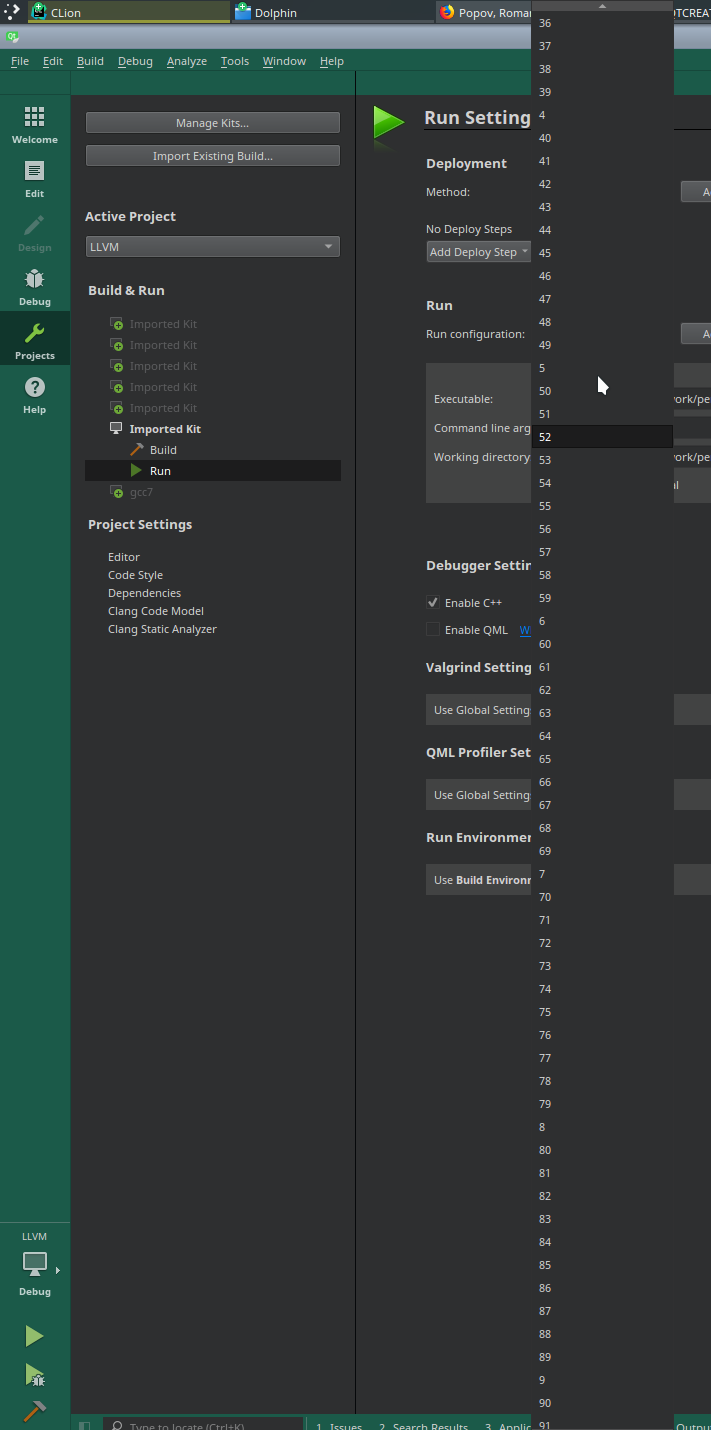The image size is (711, 1430).
Task: Open the Help mode
Action: tap(35, 395)
